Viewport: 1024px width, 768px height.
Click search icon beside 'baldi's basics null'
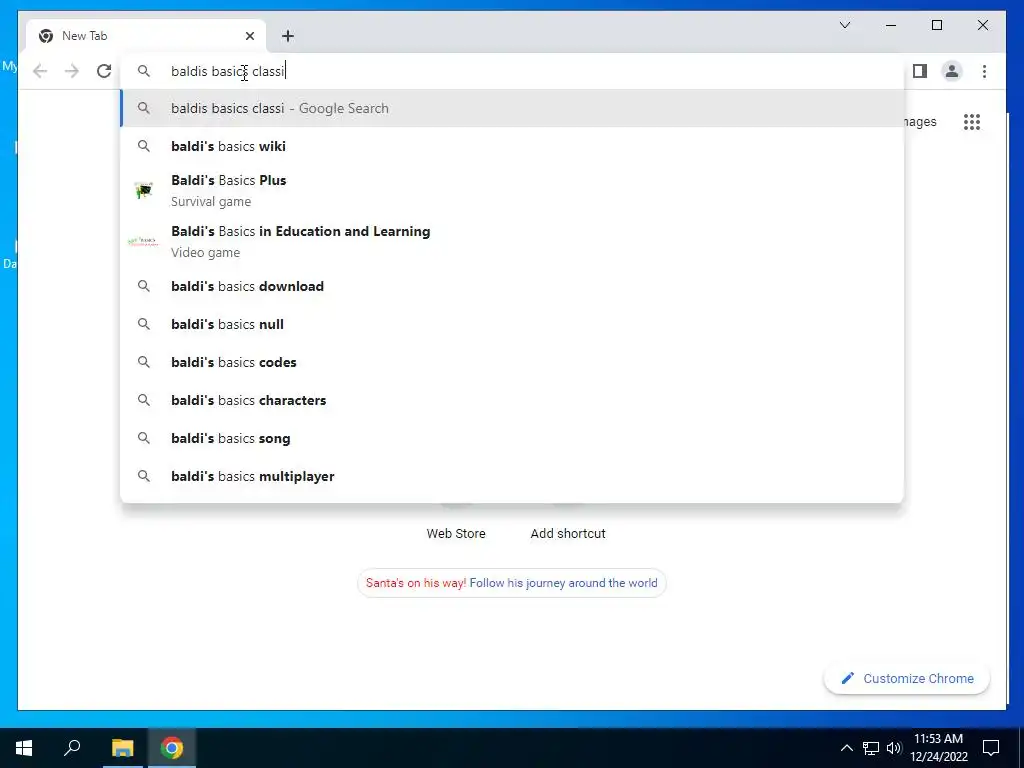click(144, 324)
